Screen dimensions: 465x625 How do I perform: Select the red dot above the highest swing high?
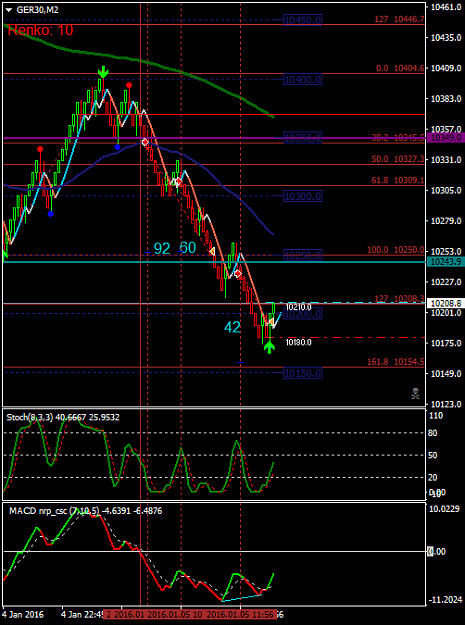click(129, 85)
